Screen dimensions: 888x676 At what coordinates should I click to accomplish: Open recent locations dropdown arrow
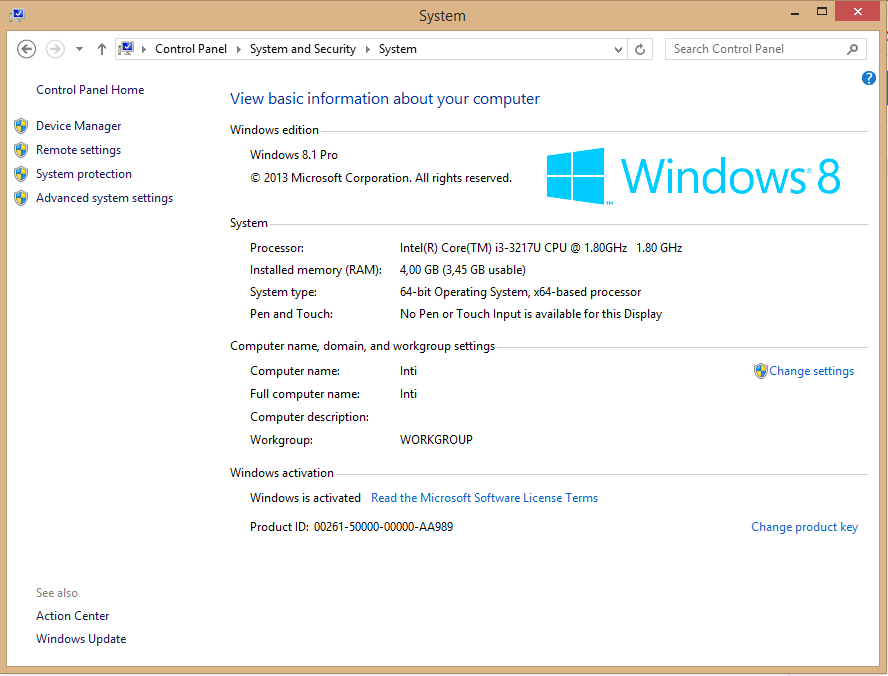tap(79, 49)
